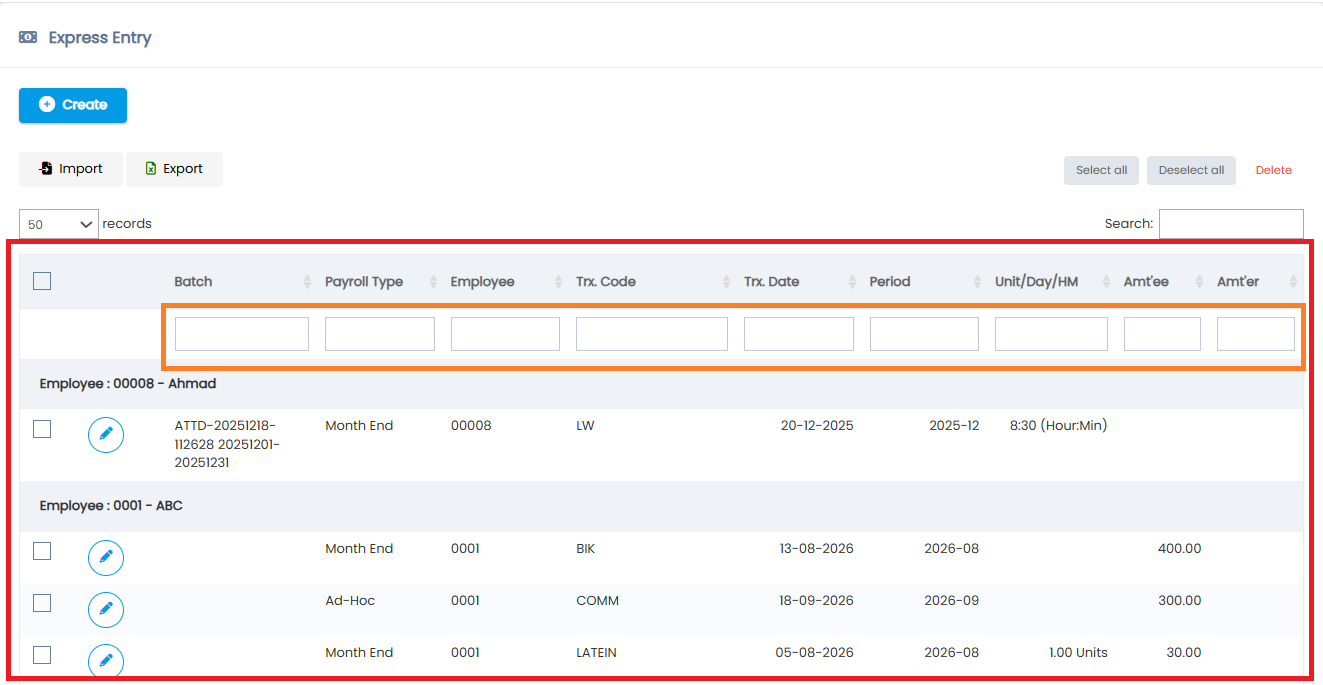Viewport: 1323px width, 685px height.
Task: Sort by Batch column header
Action: point(242,282)
